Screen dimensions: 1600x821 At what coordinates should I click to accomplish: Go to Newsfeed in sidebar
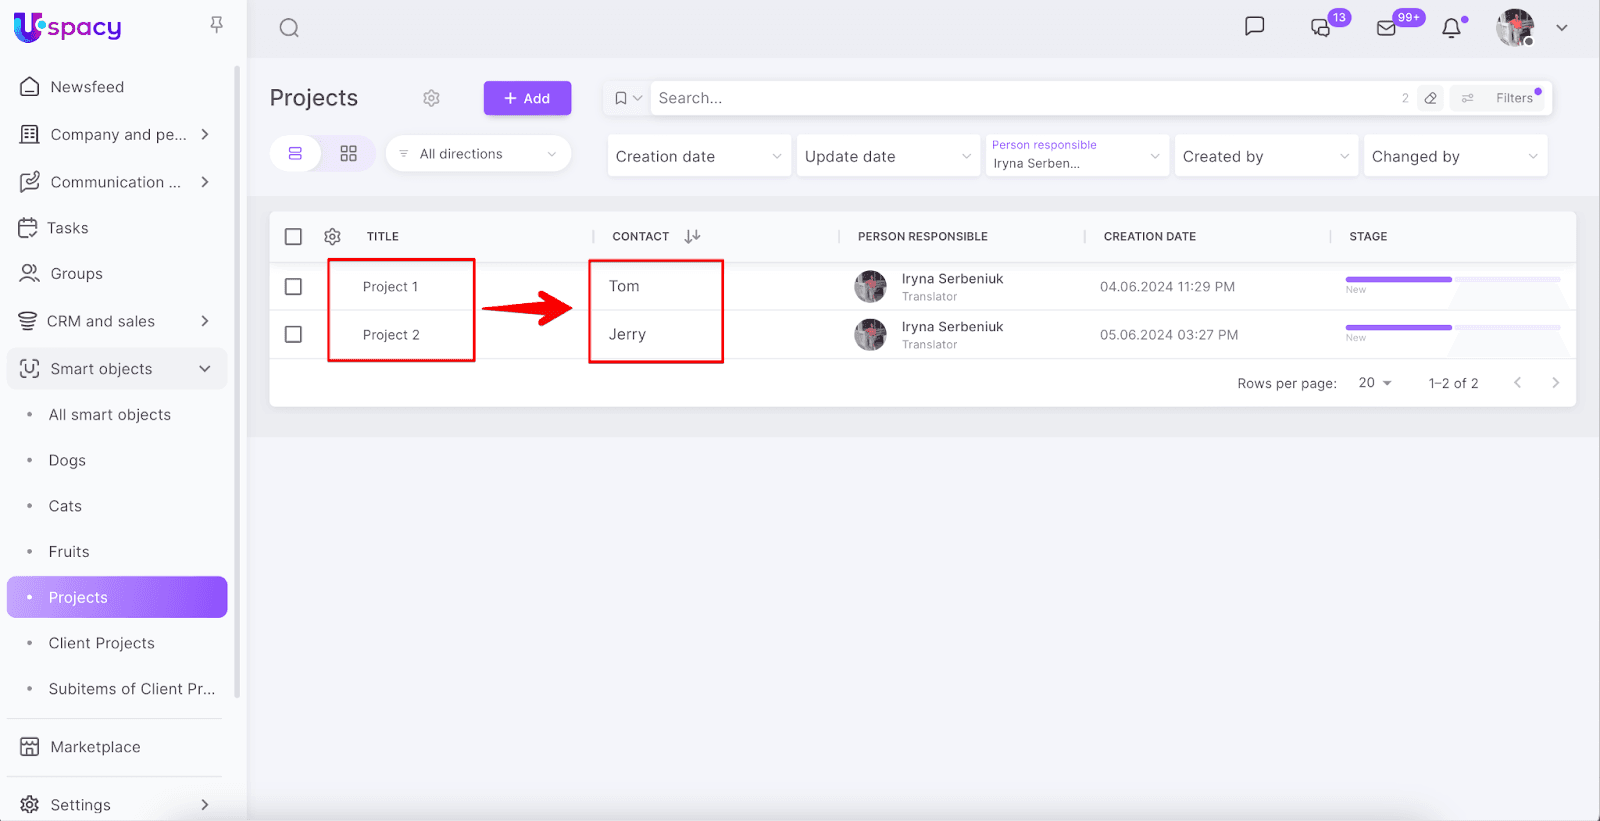pos(87,87)
